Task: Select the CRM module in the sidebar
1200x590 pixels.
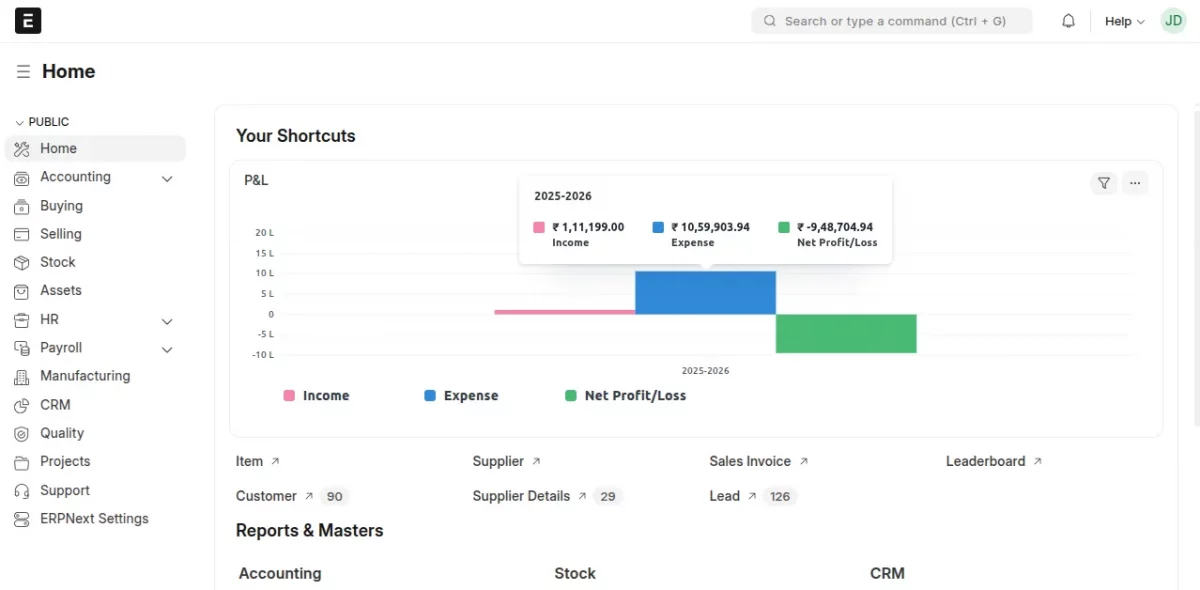Action: (54, 405)
